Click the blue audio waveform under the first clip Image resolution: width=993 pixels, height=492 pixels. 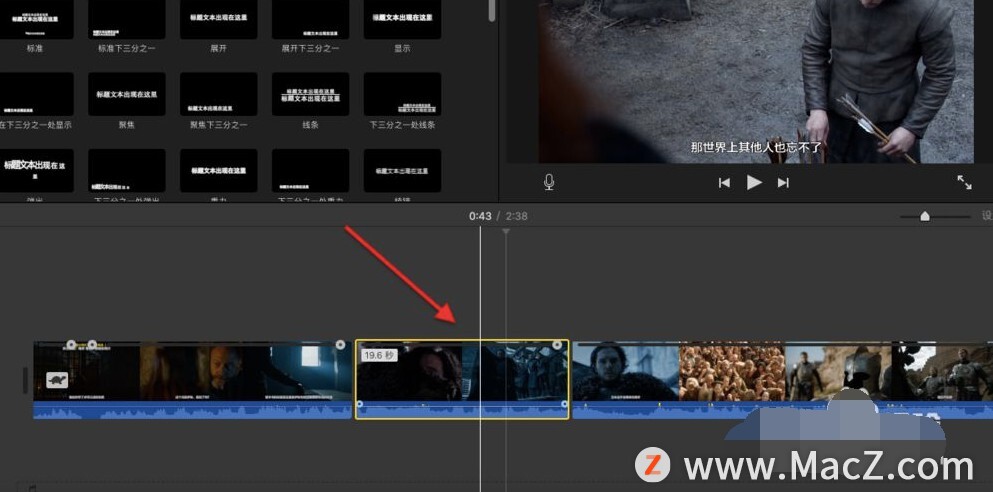click(x=193, y=410)
